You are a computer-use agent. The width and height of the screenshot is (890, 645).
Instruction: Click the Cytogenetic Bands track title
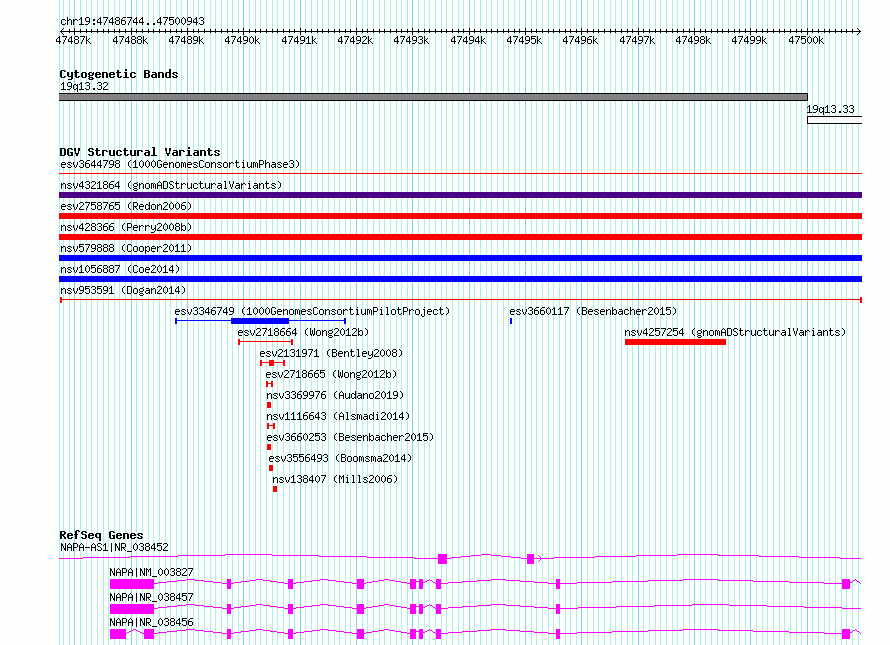tap(119, 74)
